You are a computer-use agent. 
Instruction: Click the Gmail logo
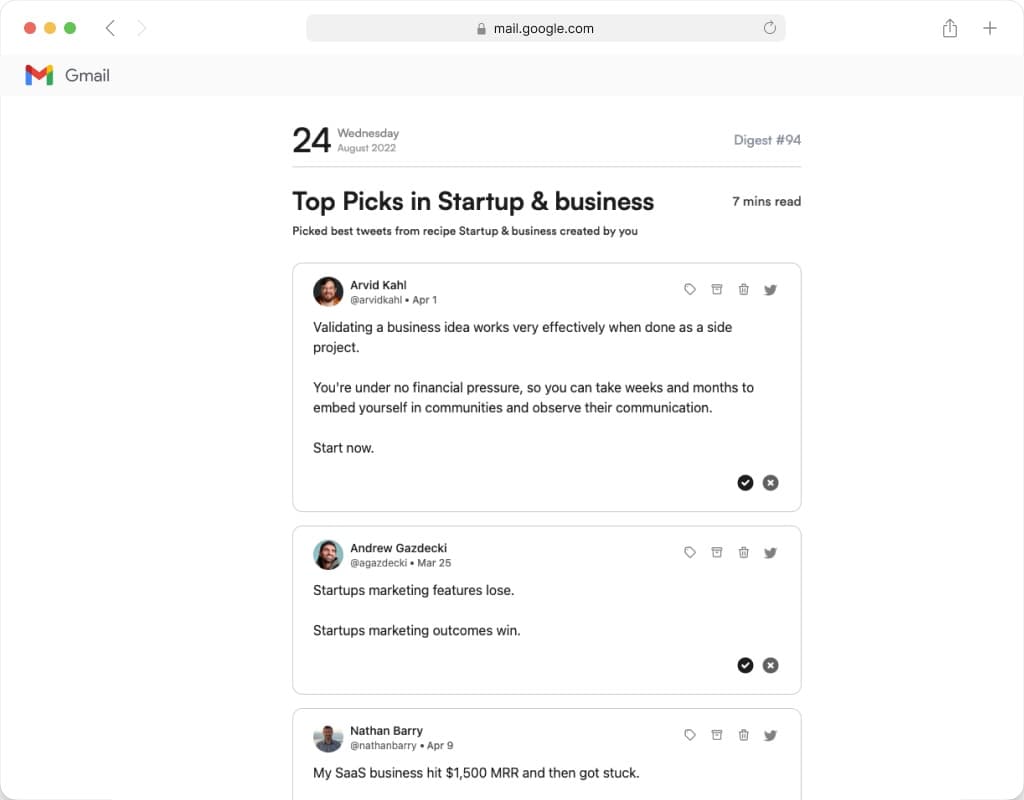click(39, 75)
